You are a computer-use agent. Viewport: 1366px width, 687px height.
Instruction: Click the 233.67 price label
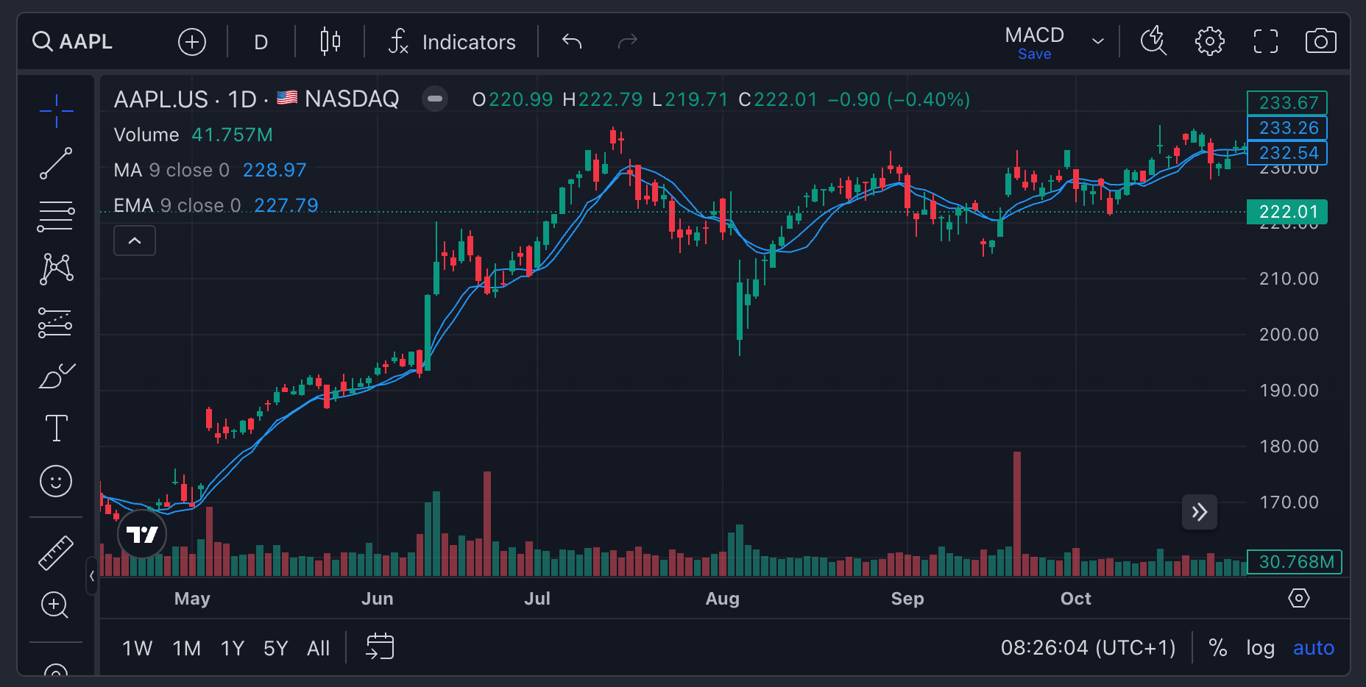pyautogui.click(x=1288, y=103)
